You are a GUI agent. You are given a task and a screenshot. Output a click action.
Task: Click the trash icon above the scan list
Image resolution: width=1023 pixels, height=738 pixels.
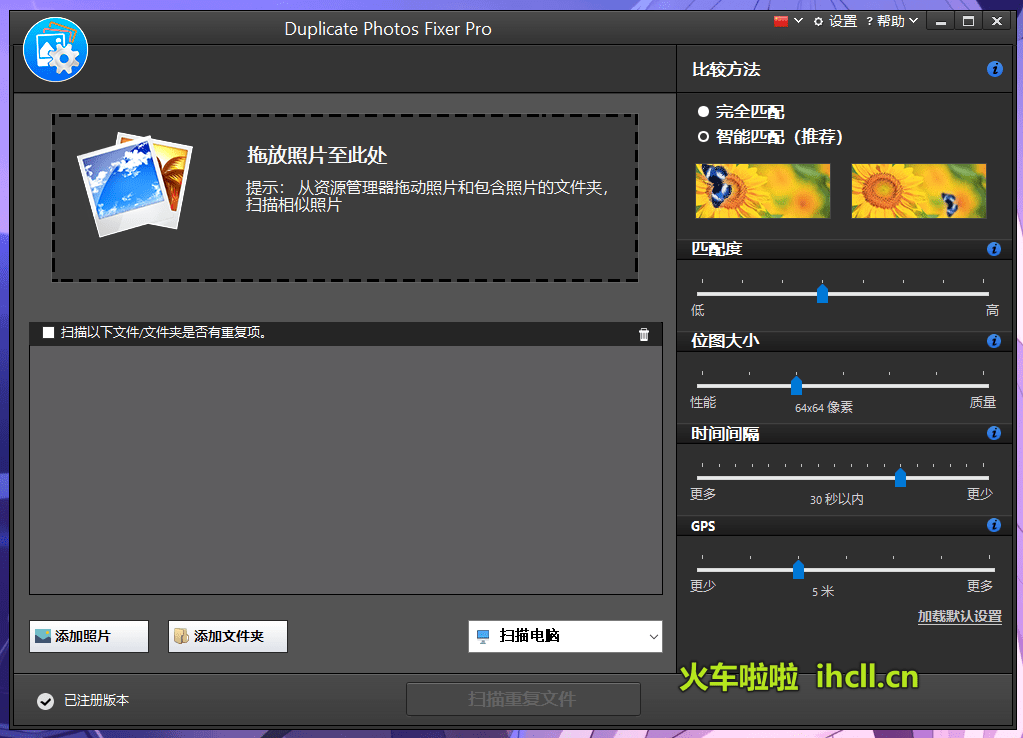(x=644, y=334)
